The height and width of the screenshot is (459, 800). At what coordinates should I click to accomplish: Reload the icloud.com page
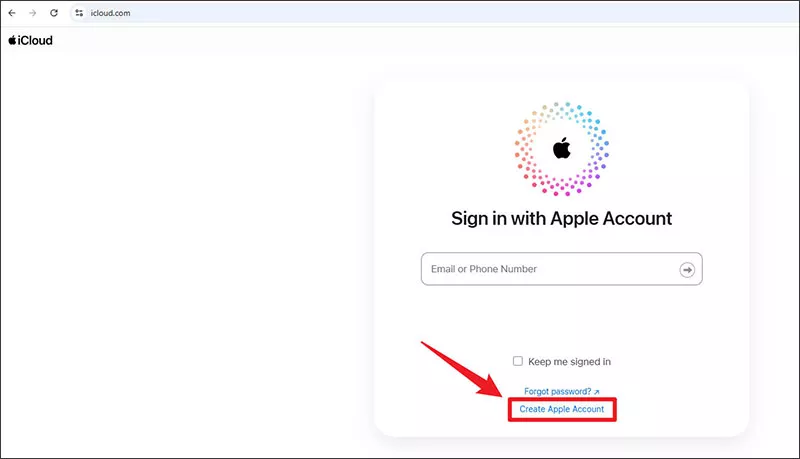point(52,12)
